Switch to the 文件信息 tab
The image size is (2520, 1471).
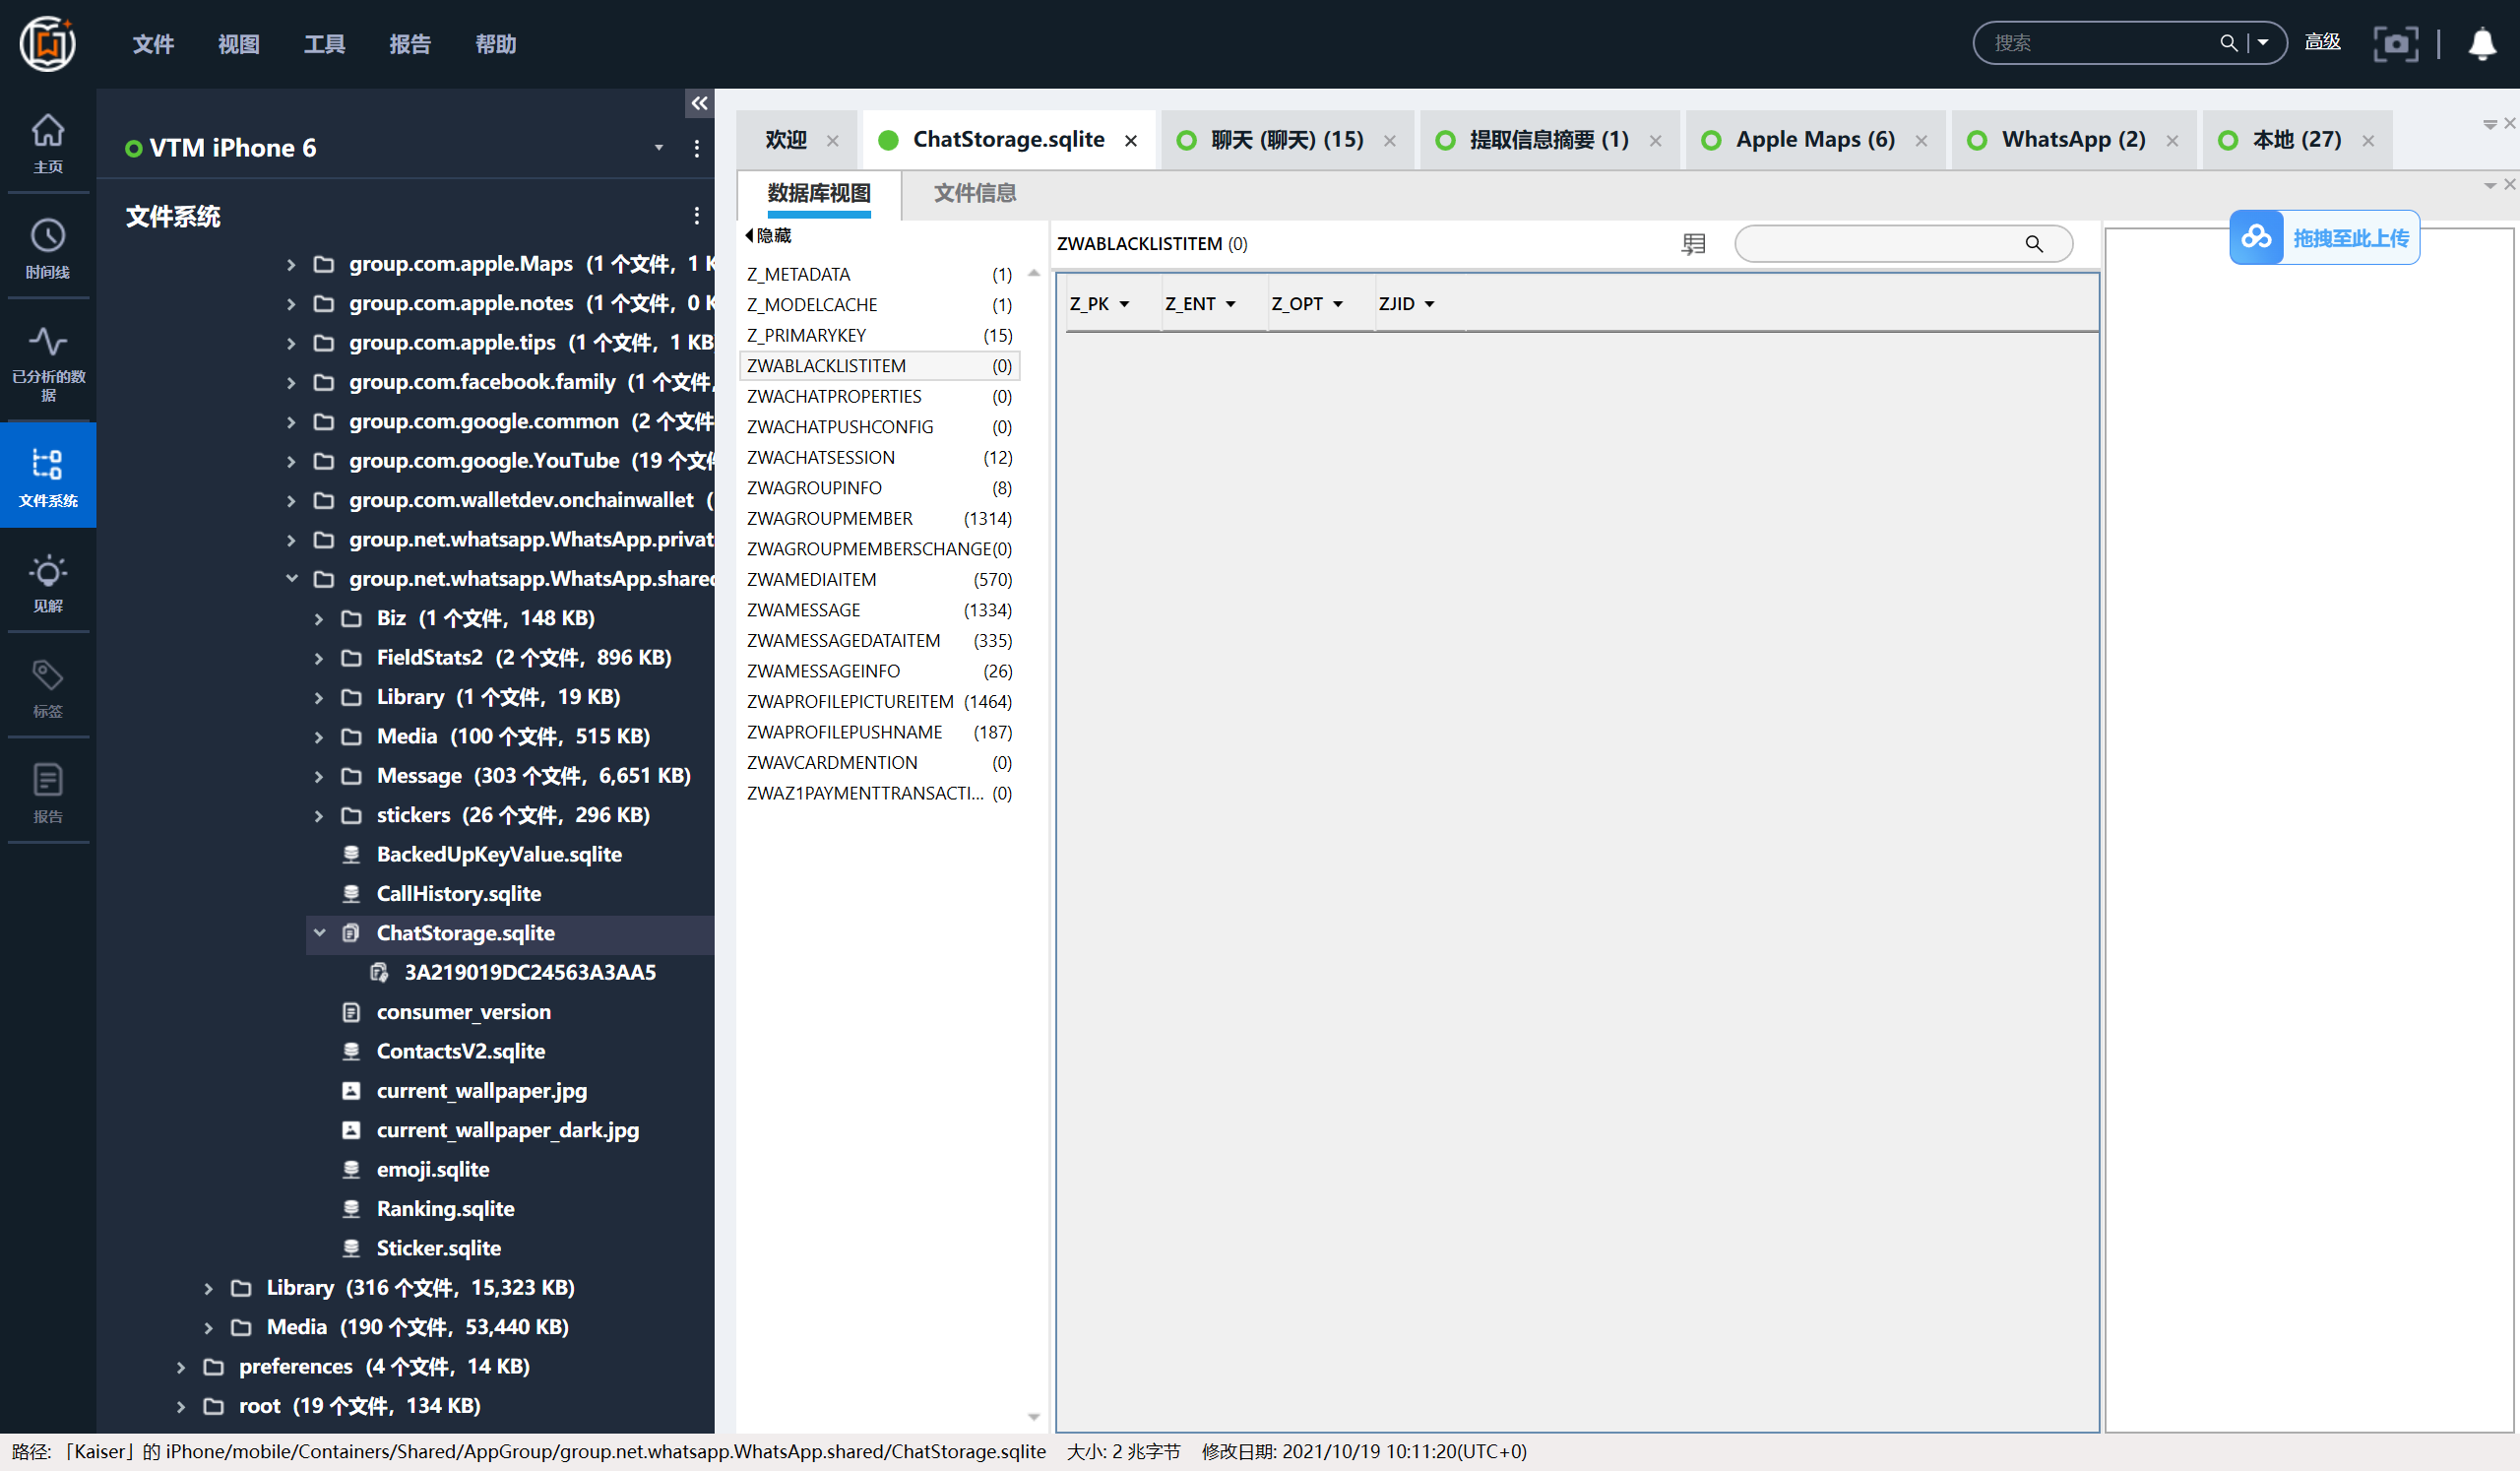[975, 193]
